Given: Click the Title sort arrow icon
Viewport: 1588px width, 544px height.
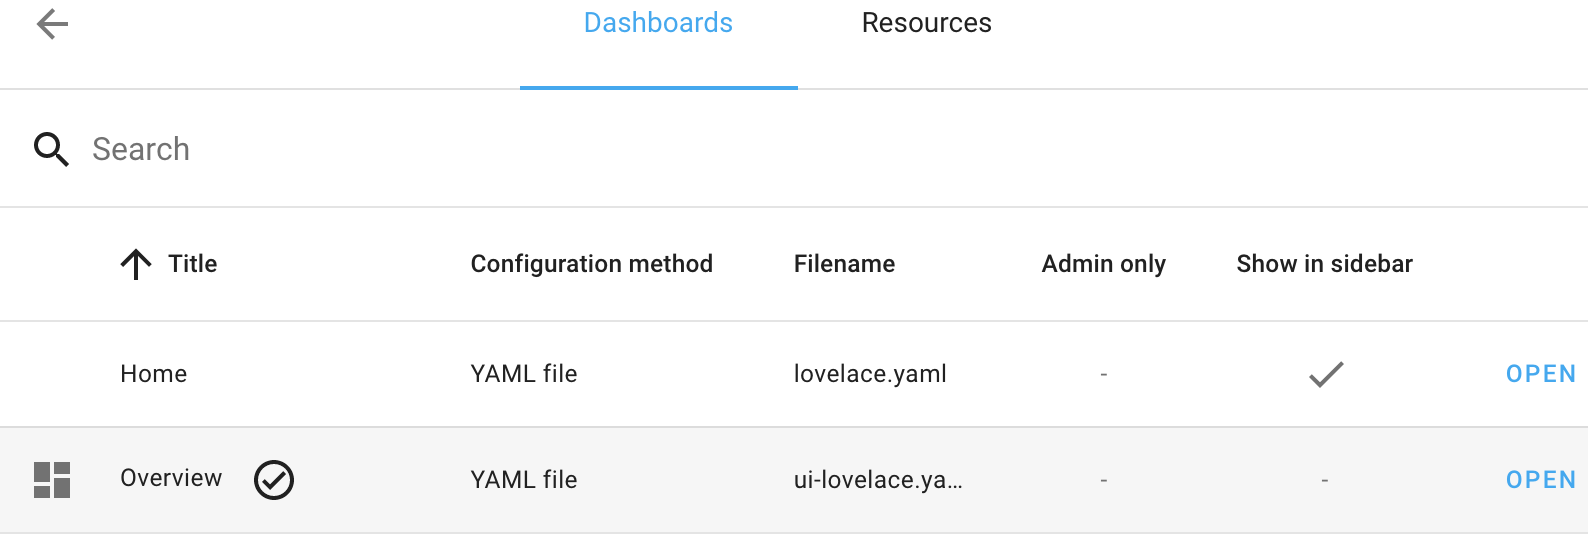Looking at the screenshot, I should tap(136, 264).
